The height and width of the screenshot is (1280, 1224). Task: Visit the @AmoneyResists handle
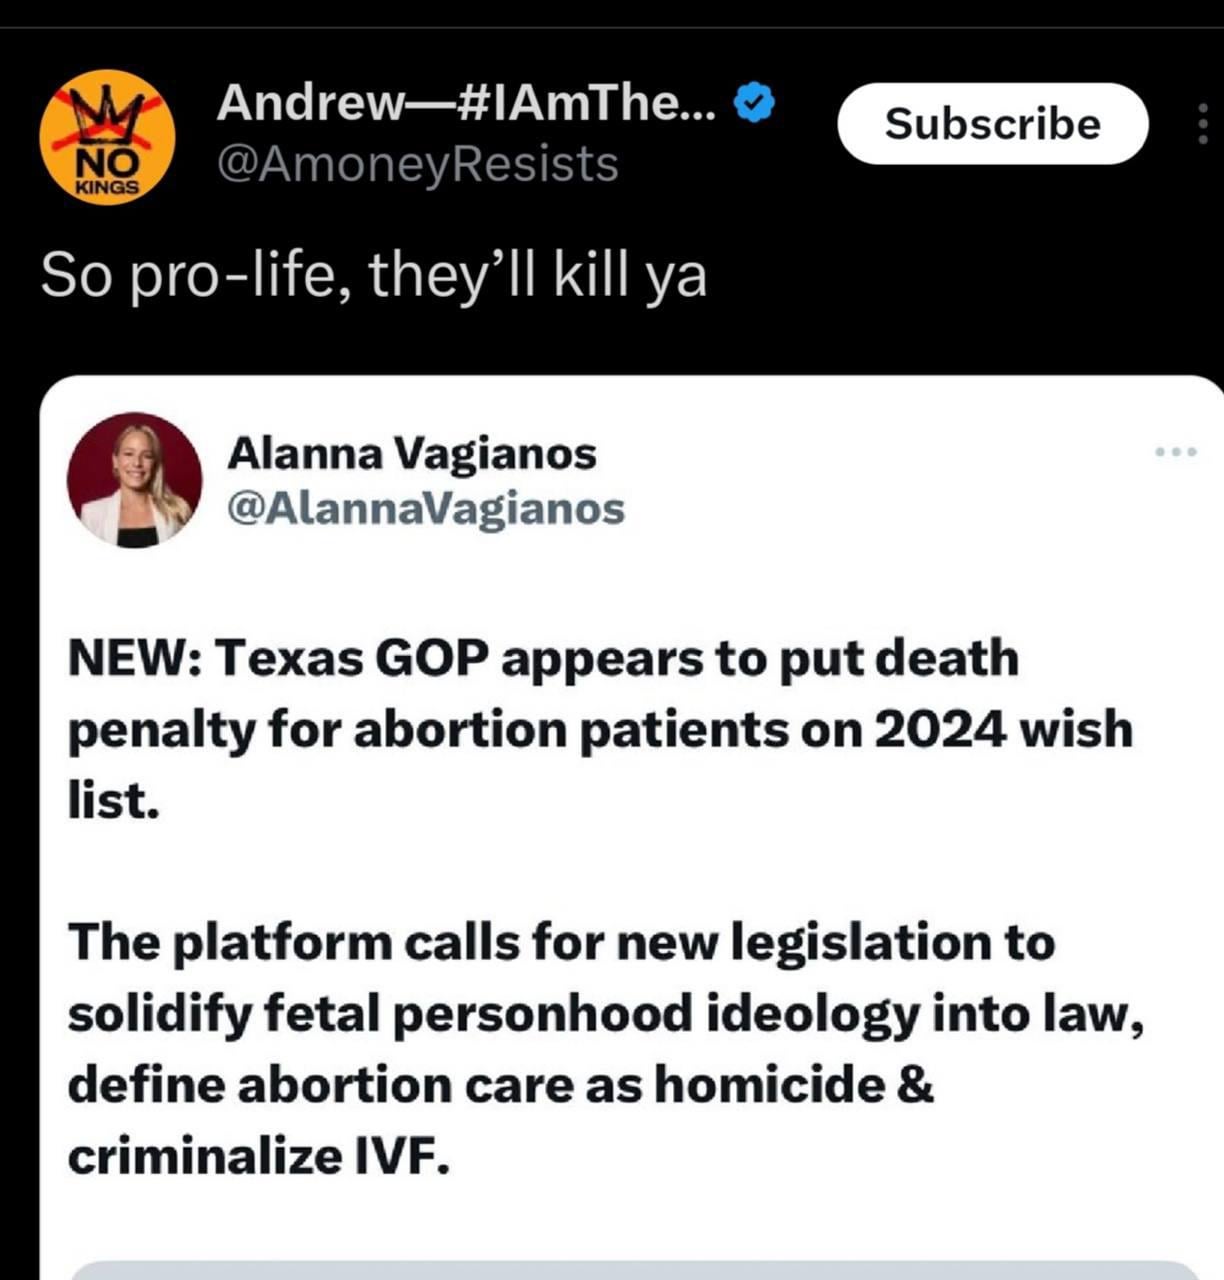417,164
